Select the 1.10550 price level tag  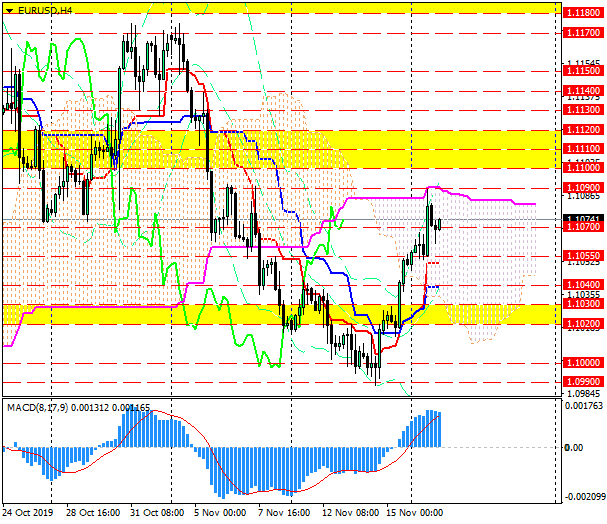(x=581, y=255)
